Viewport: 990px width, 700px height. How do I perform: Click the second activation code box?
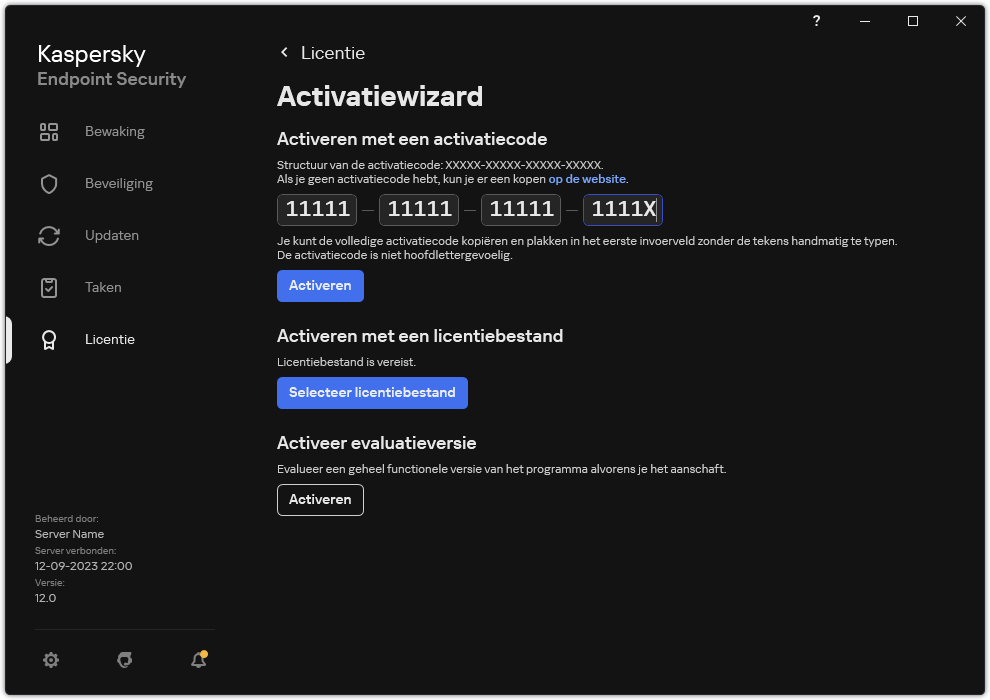418,209
